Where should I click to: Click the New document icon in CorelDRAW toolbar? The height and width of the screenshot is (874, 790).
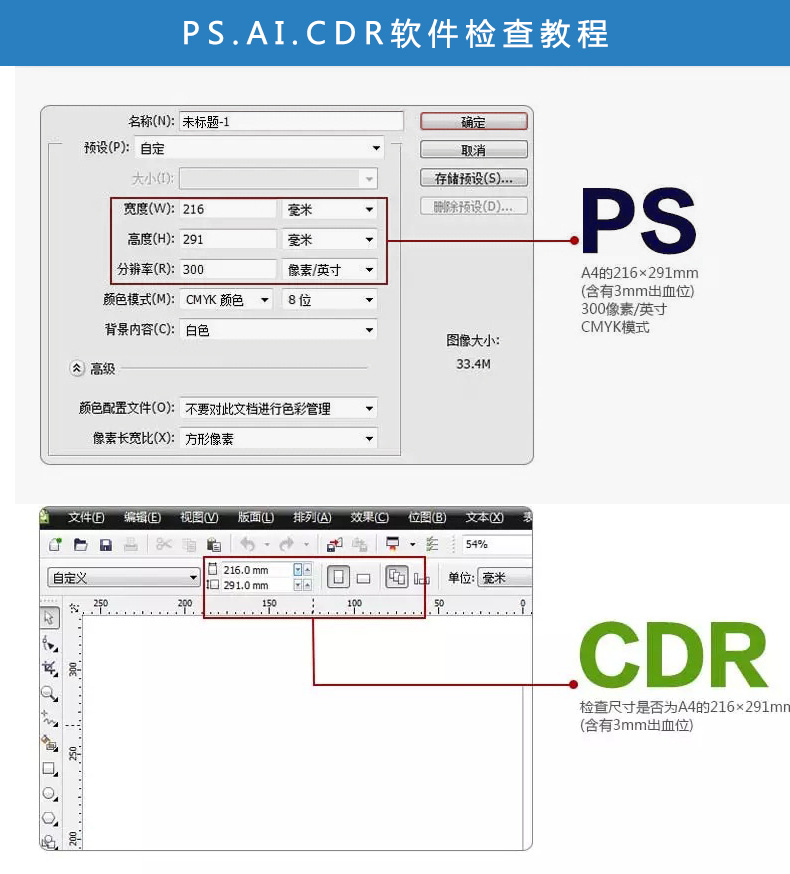click(55, 544)
